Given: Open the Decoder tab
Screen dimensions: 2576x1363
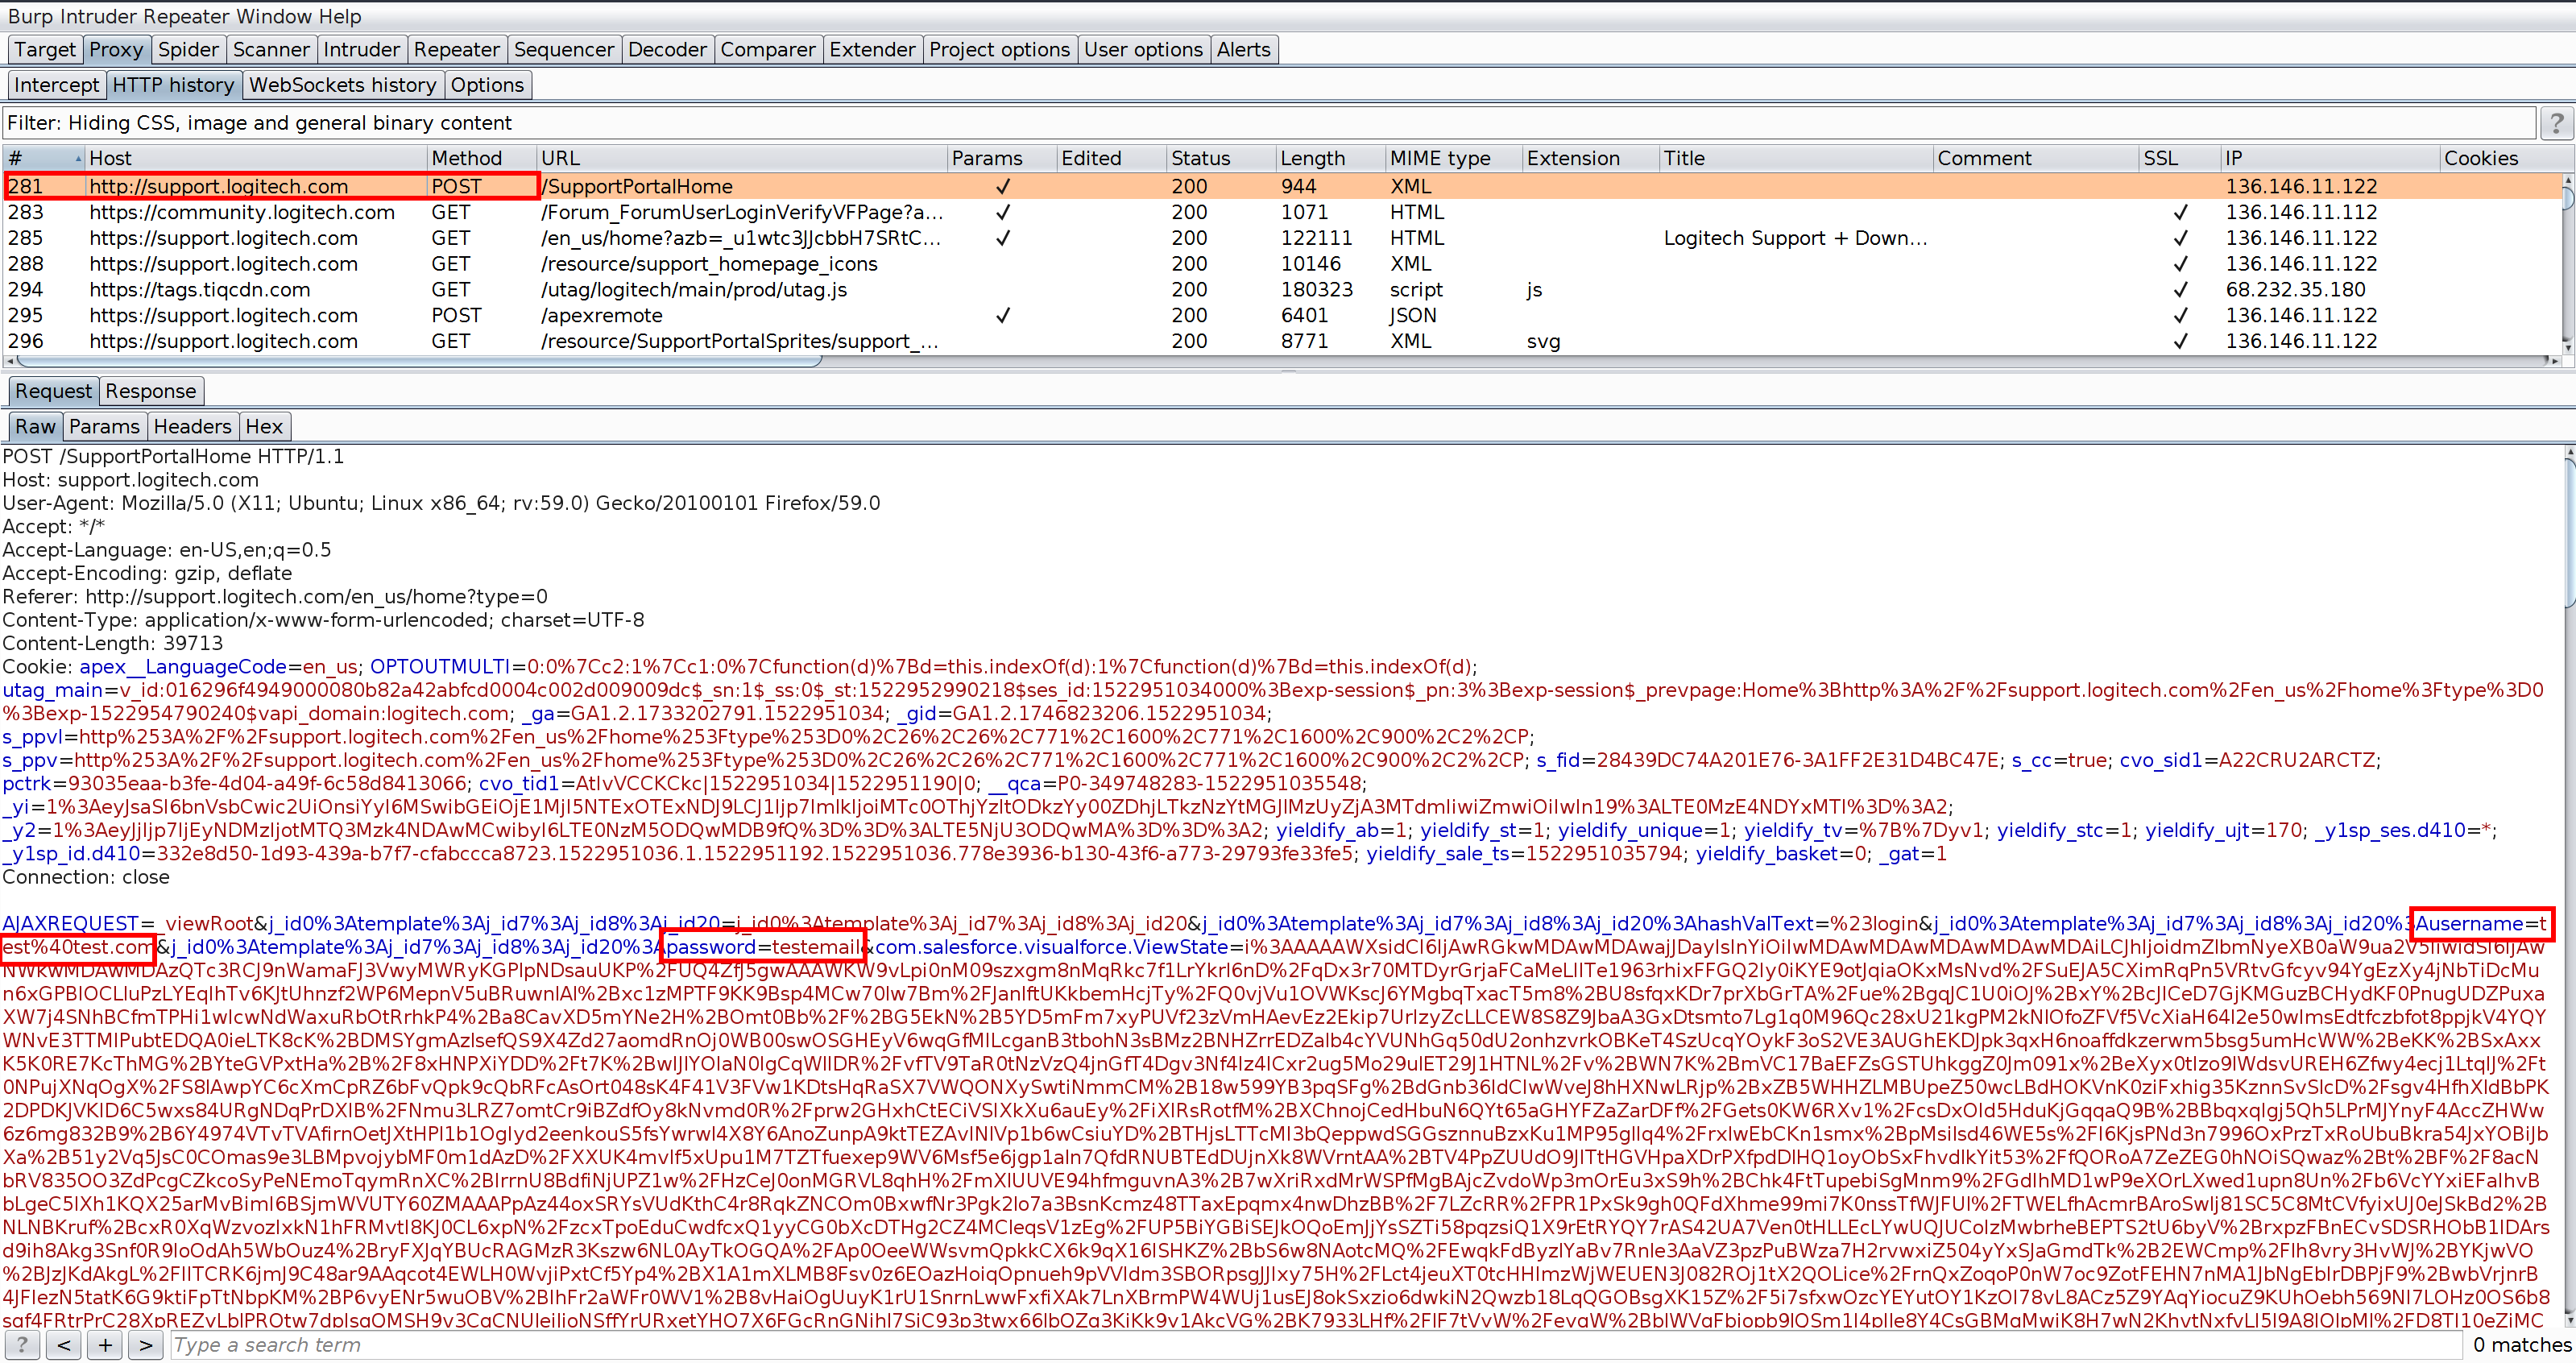Looking at the screenshot, I should 666,49.
